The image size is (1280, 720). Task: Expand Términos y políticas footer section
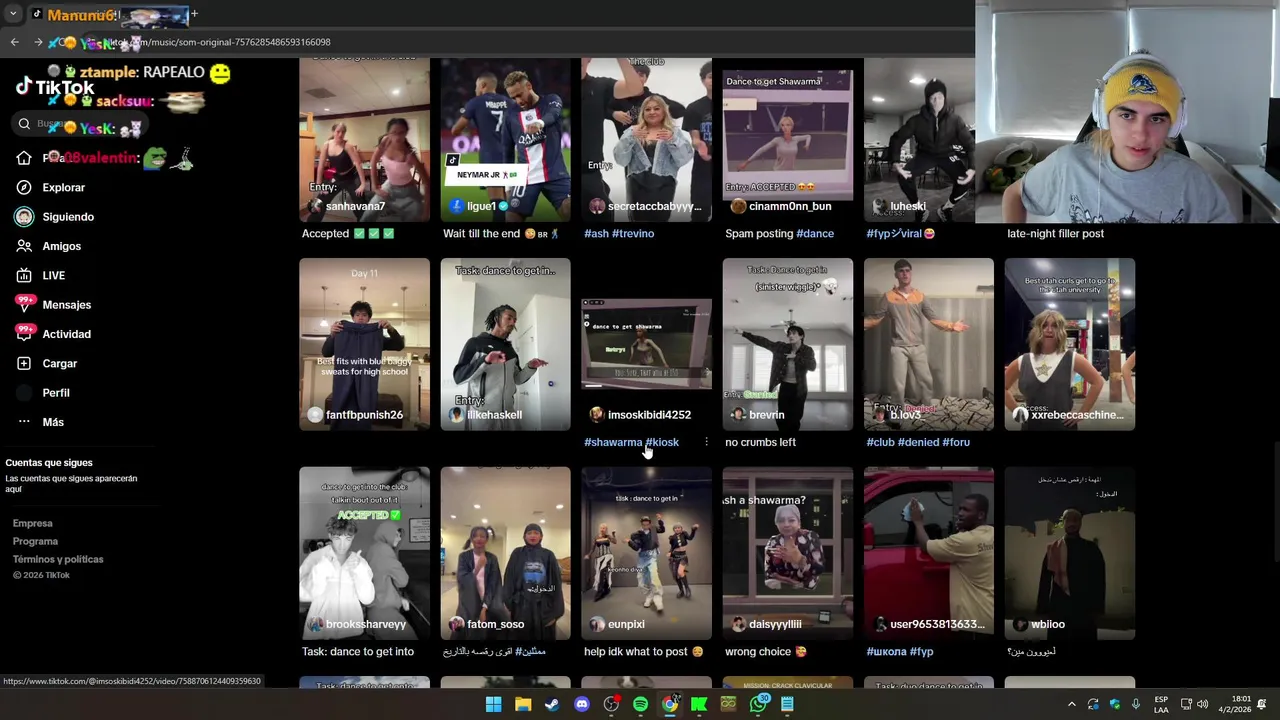pyautogui.click(x=58, y=559)
